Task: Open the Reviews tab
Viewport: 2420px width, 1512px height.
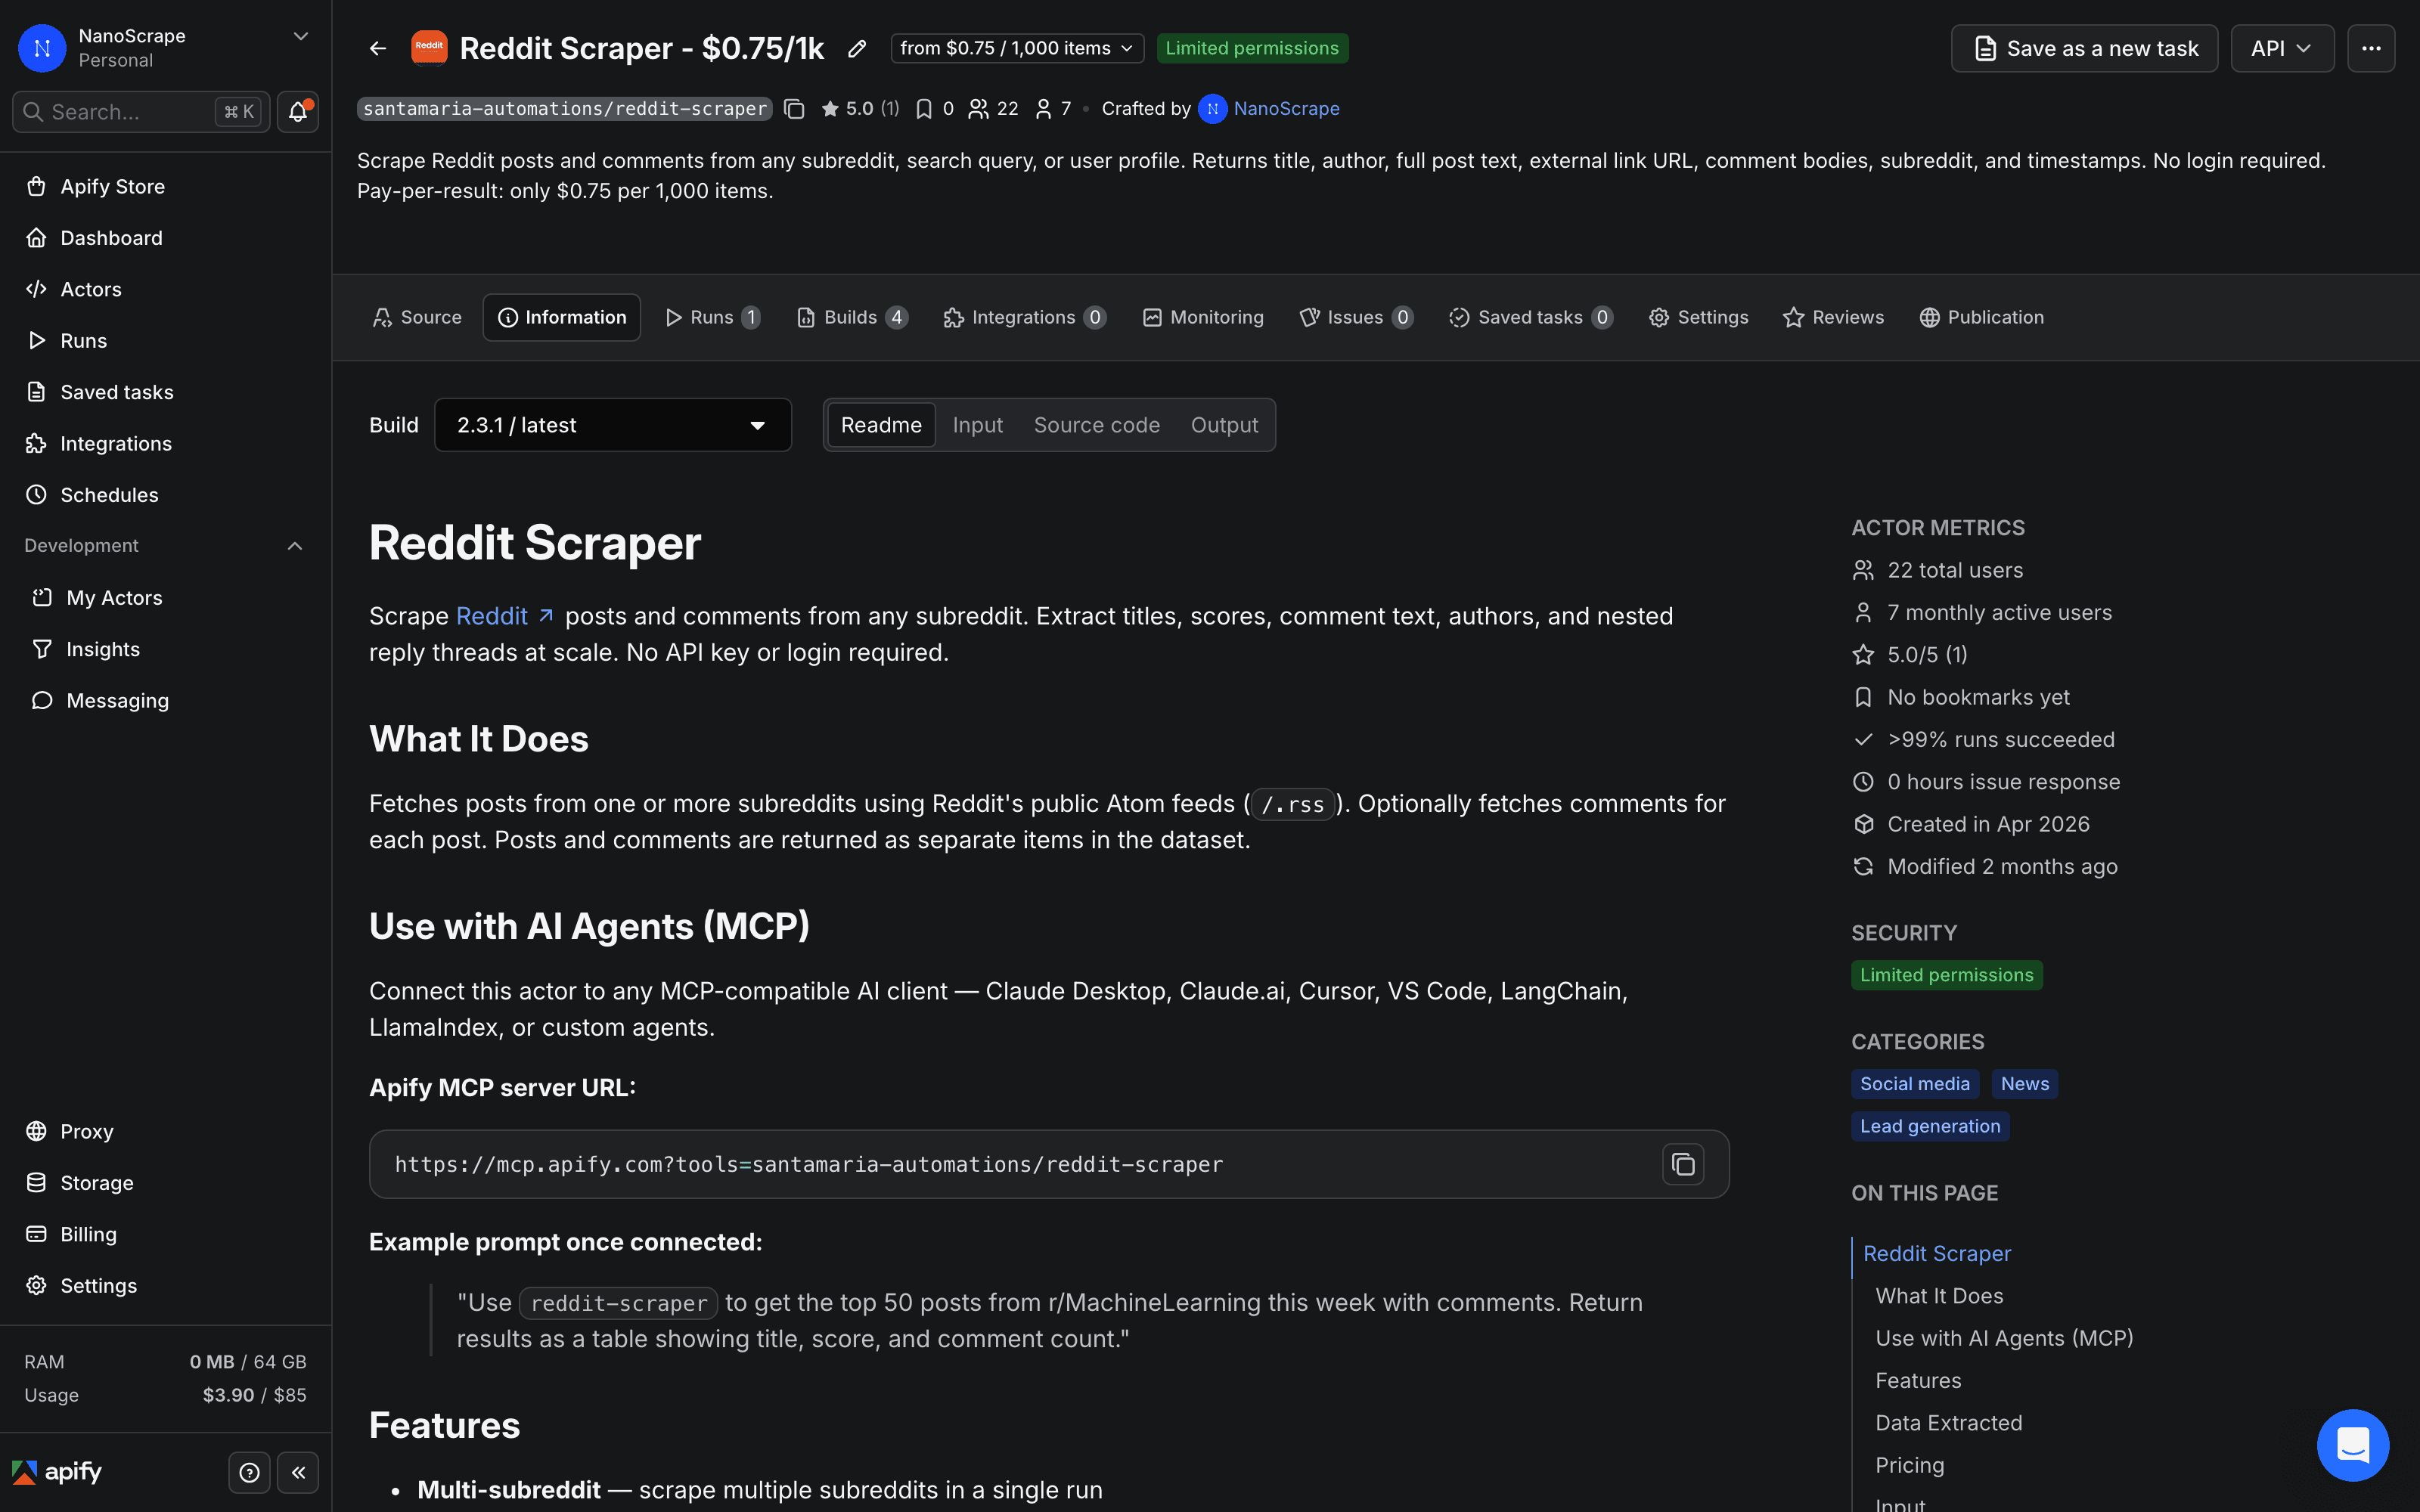Action: click(x=1833, y=317)
